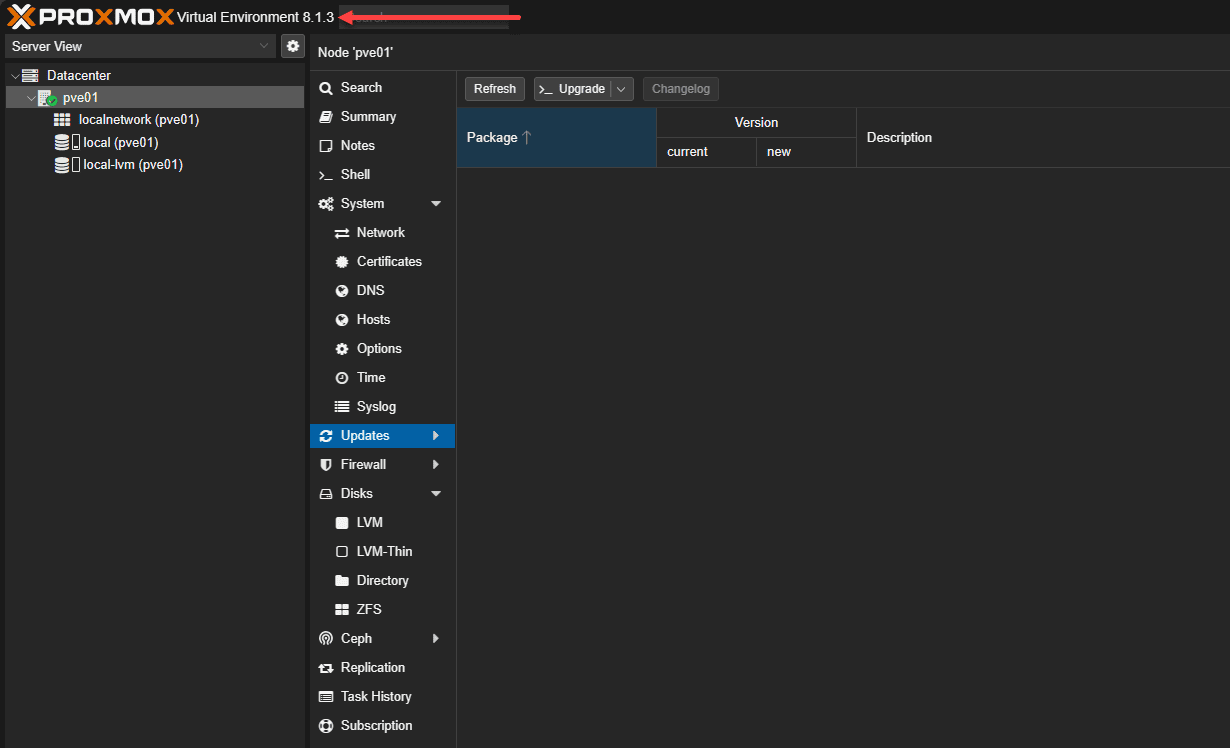Click the Task History list icon
This screenshot has width=1230, height=748.
(x=325, y=697)
